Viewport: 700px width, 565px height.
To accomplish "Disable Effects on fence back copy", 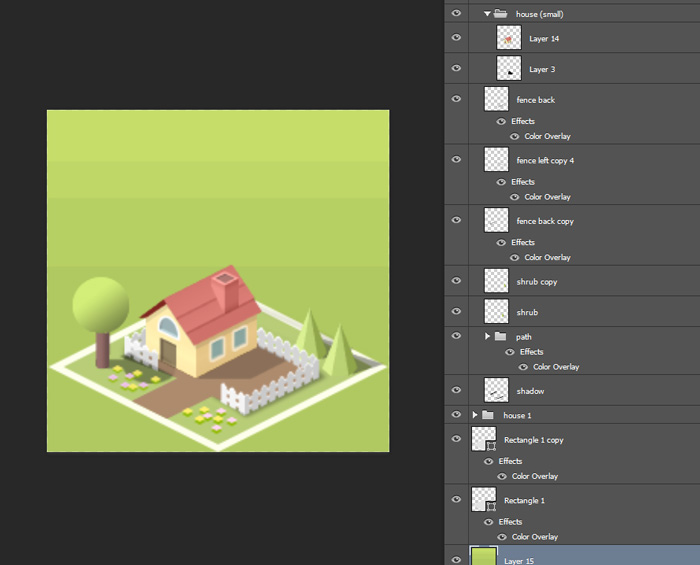I will [x=501, y=243].
